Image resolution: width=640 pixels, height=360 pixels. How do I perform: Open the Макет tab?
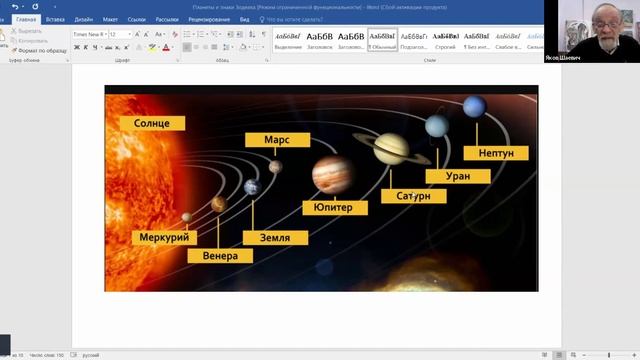click(110, 19)
